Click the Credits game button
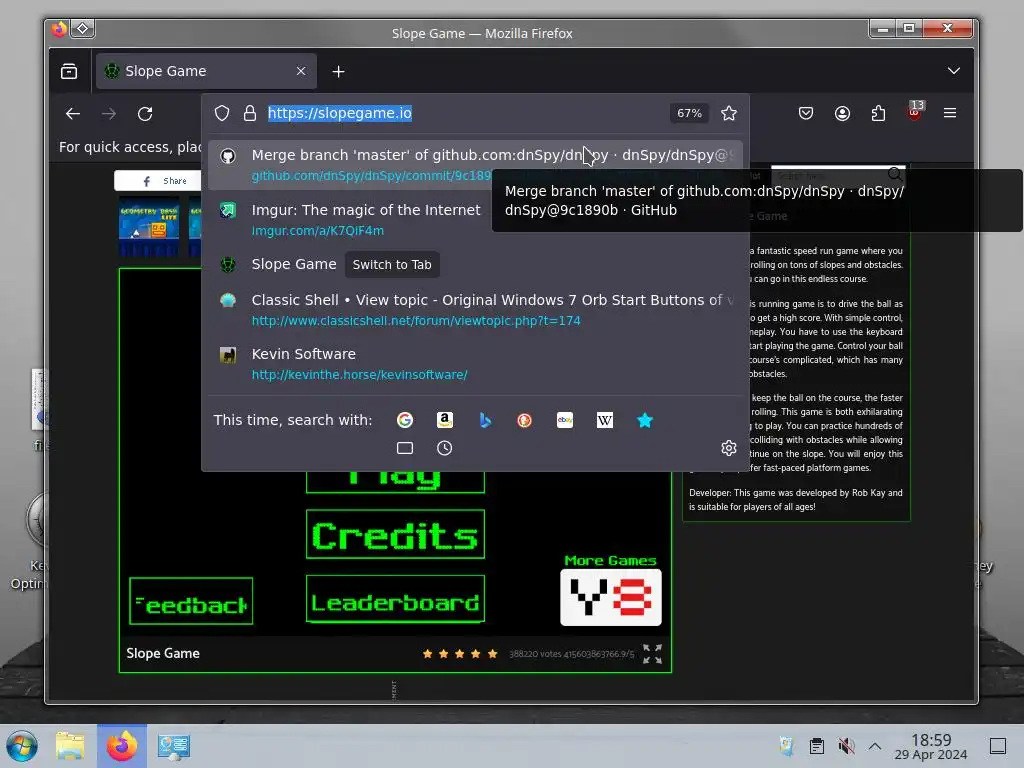Viewport: 1024px width, 768px height. [395, 534]
